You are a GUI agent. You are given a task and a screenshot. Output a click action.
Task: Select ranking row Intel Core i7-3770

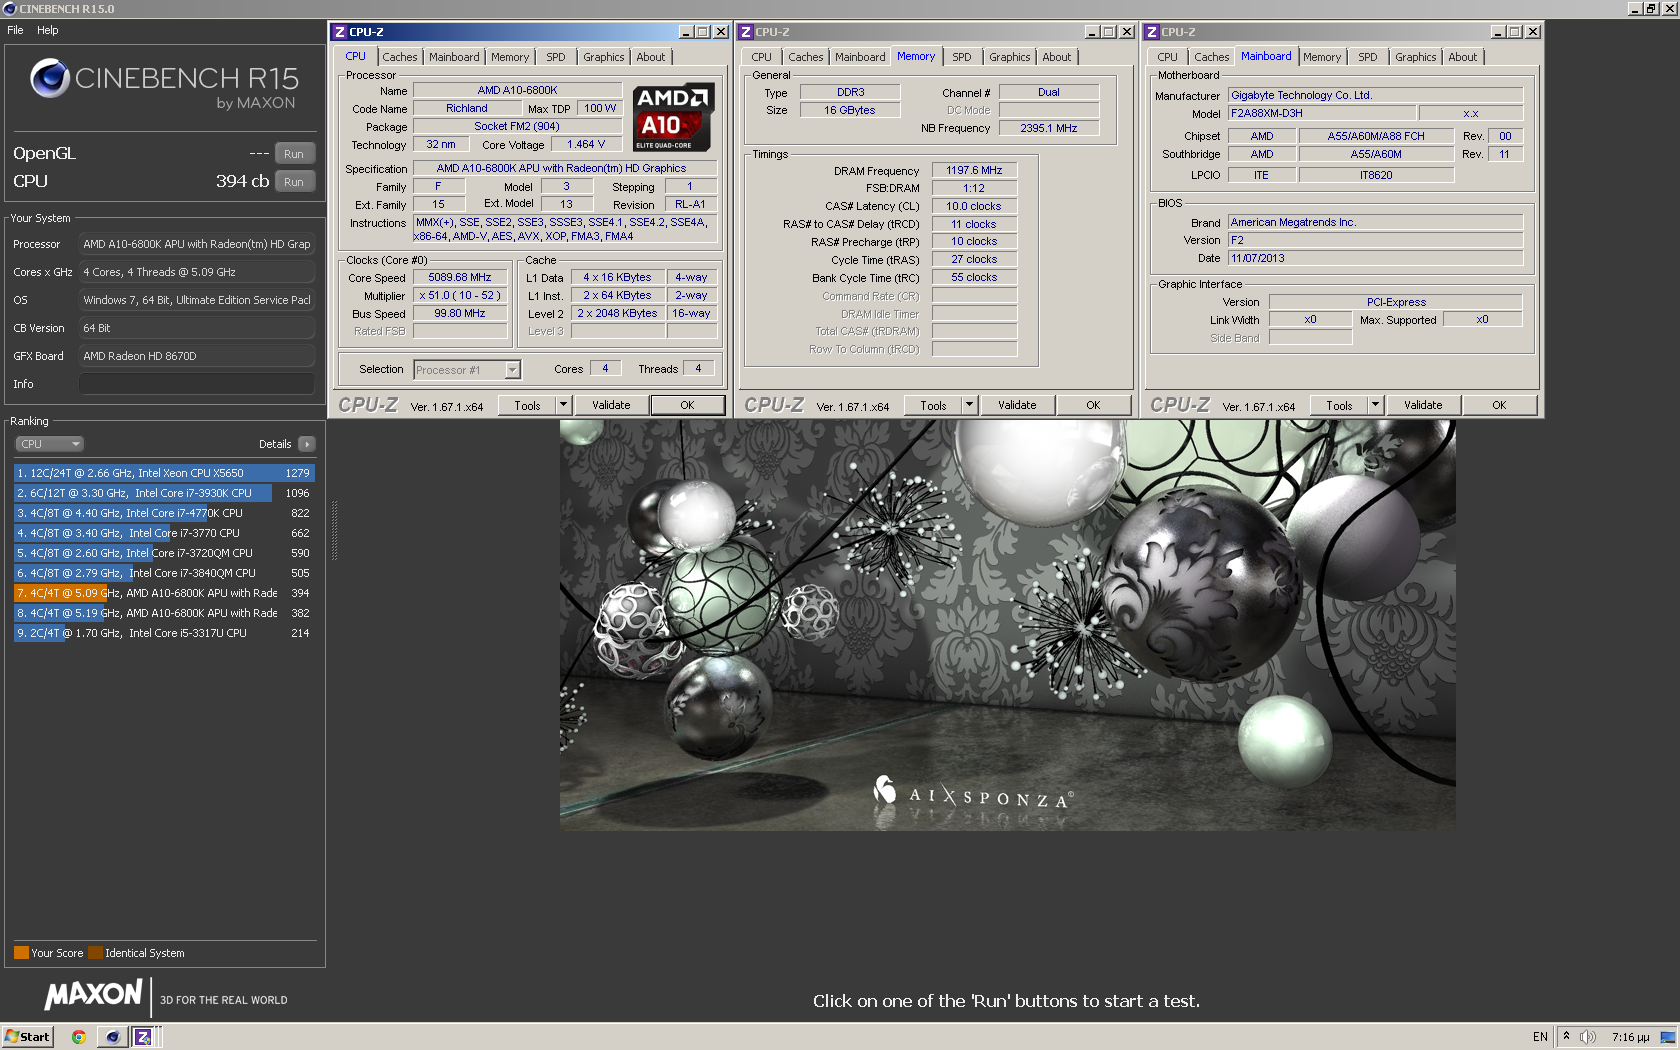pos(165,533)
